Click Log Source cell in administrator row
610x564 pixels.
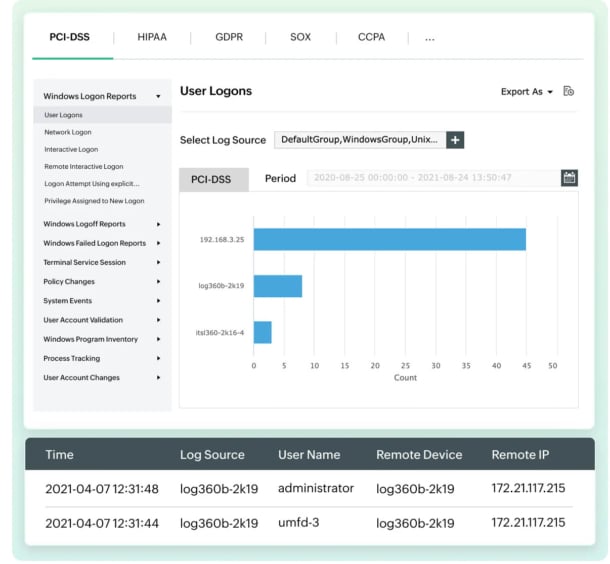[219, 489]
